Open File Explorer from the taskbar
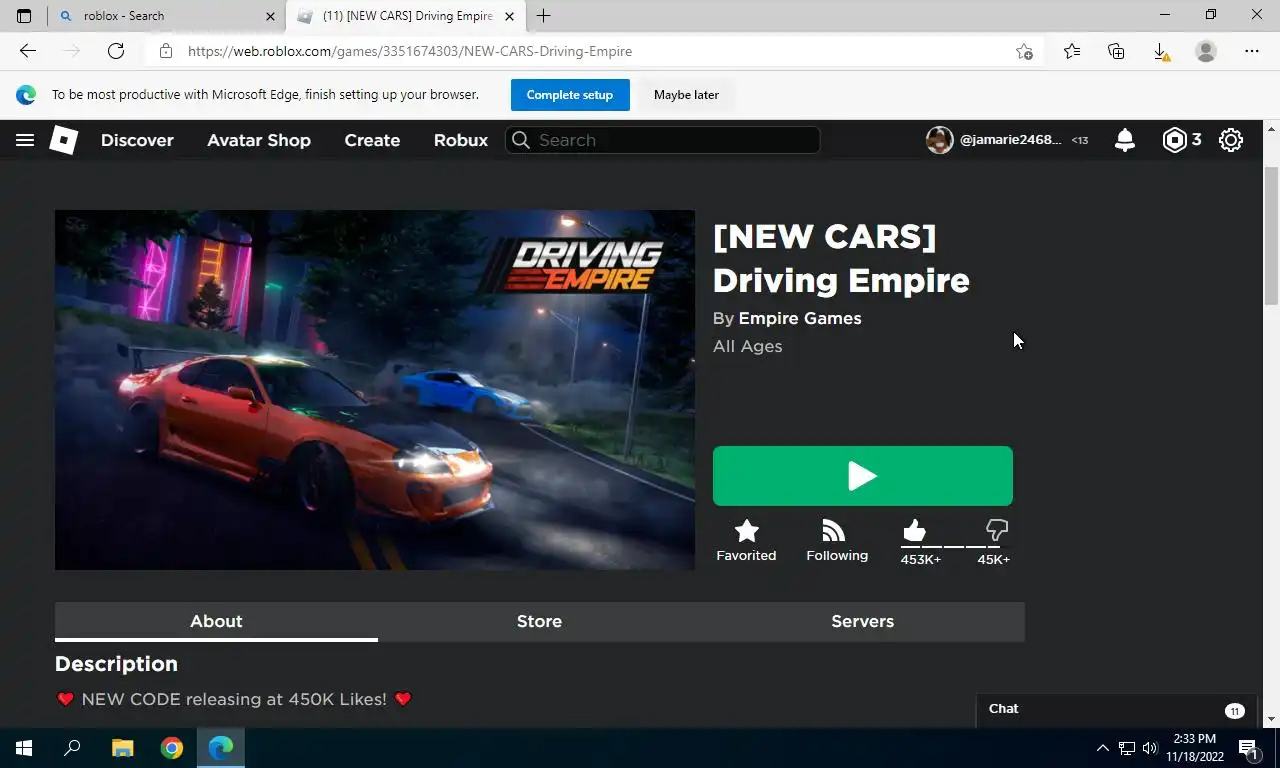 click(122, 748)
